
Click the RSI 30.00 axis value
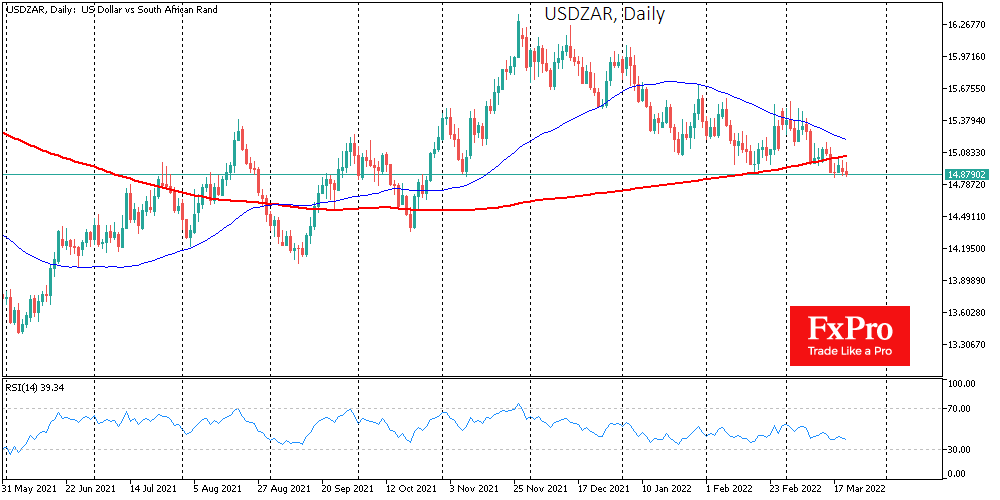tap(961, 450)
